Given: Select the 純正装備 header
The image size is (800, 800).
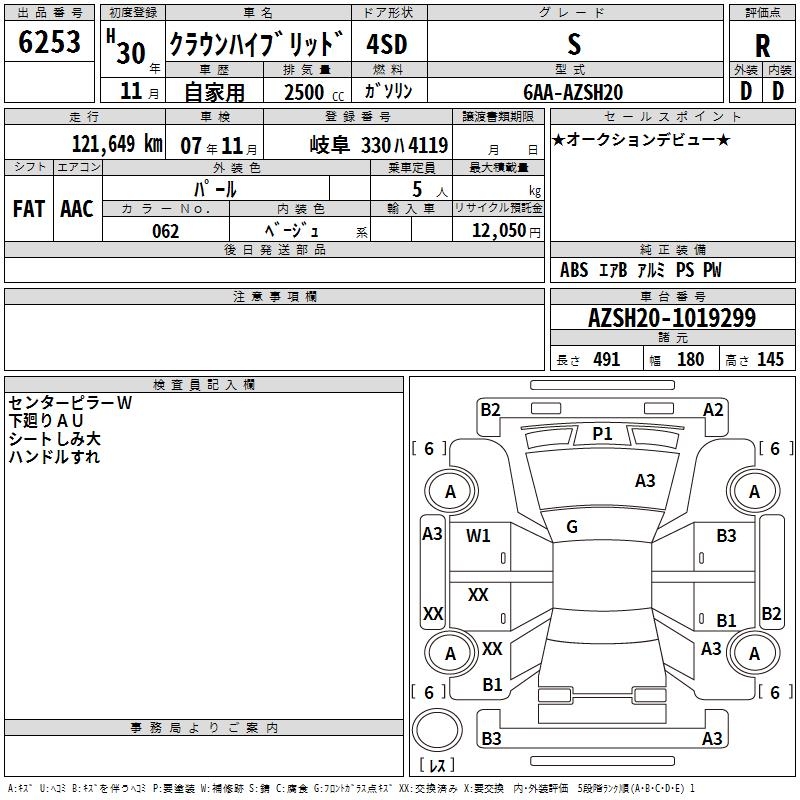Looking at the screenshot, I should coord(672,249).
